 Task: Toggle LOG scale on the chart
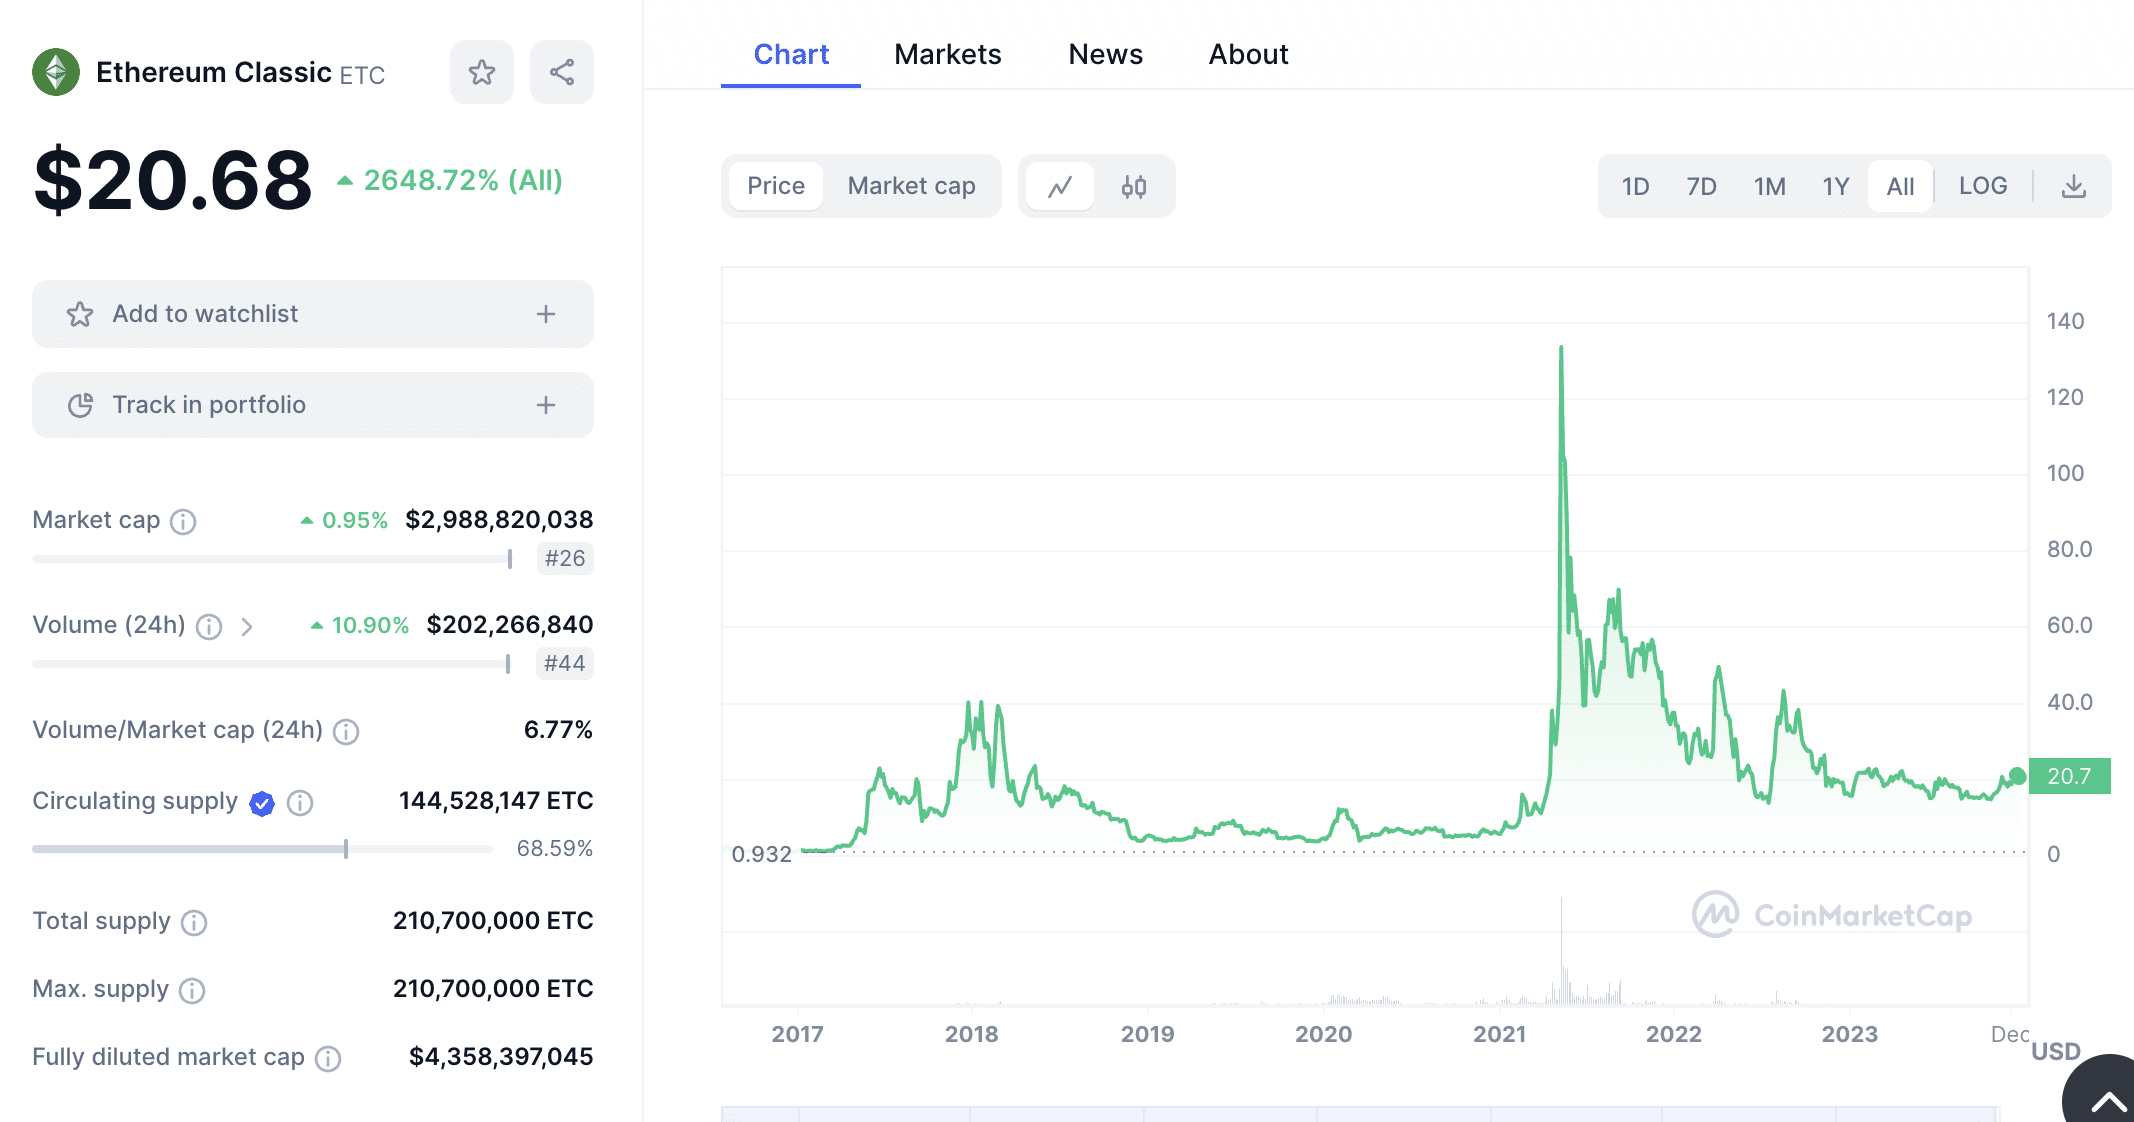point(1983,186)
